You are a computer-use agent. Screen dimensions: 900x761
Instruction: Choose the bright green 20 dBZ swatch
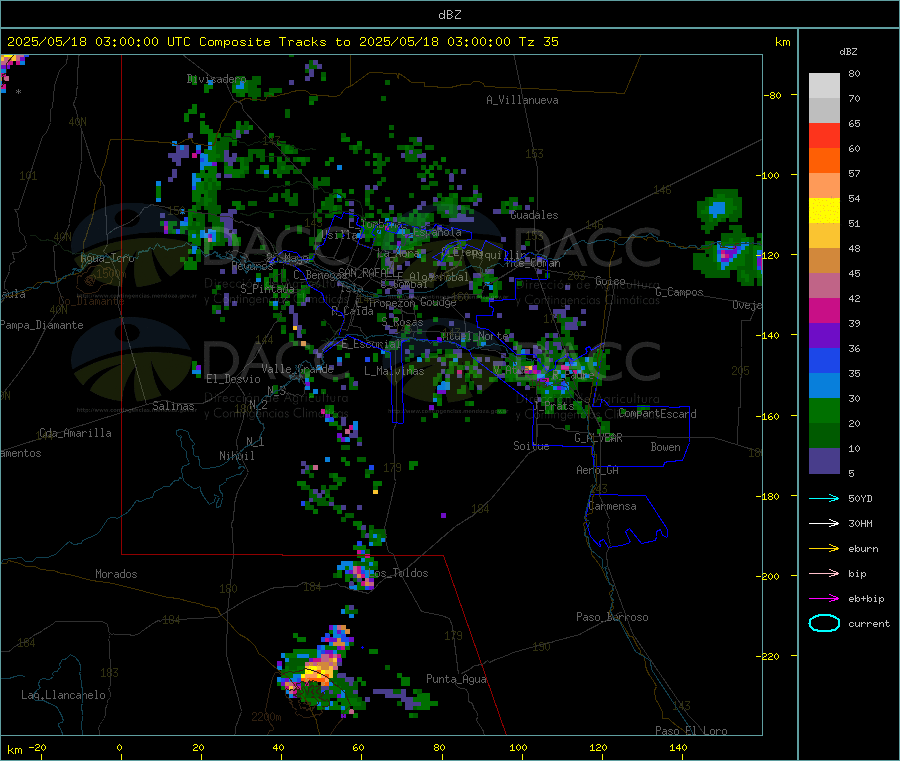point(824,410)
